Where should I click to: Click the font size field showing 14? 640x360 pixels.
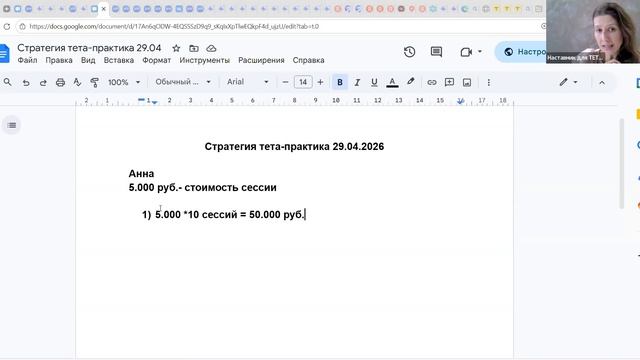(303, 82)
